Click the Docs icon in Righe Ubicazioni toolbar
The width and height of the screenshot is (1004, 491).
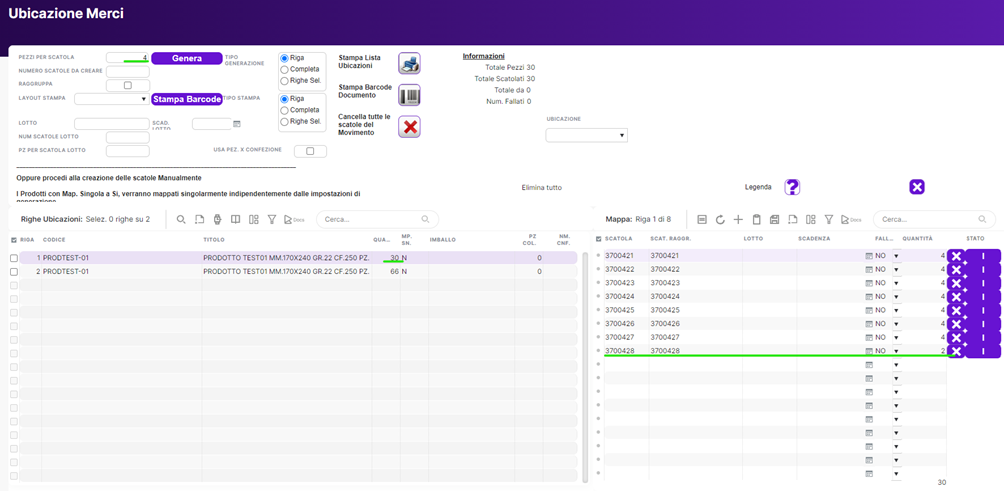click(x=293, y=220)
